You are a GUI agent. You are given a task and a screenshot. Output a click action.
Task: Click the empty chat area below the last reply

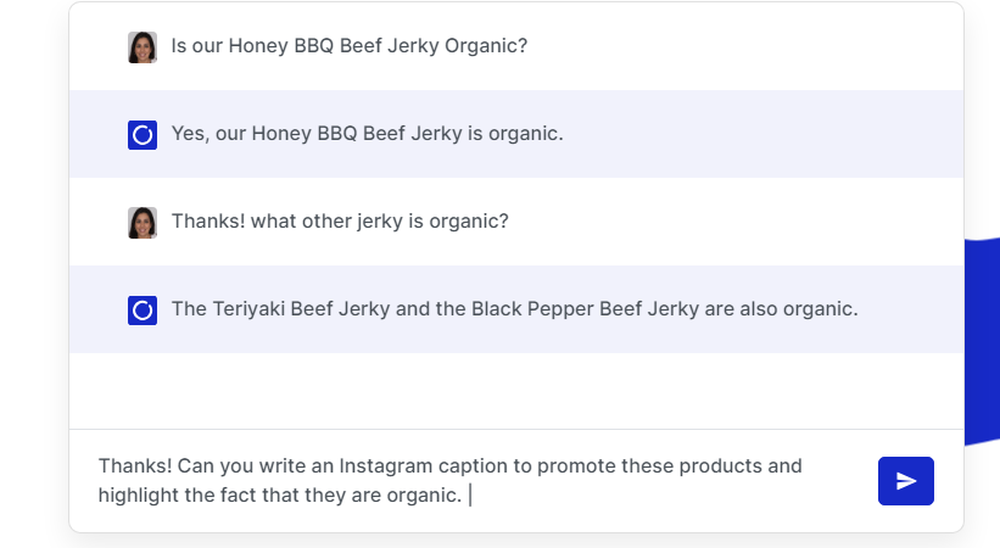coord(516,390)
